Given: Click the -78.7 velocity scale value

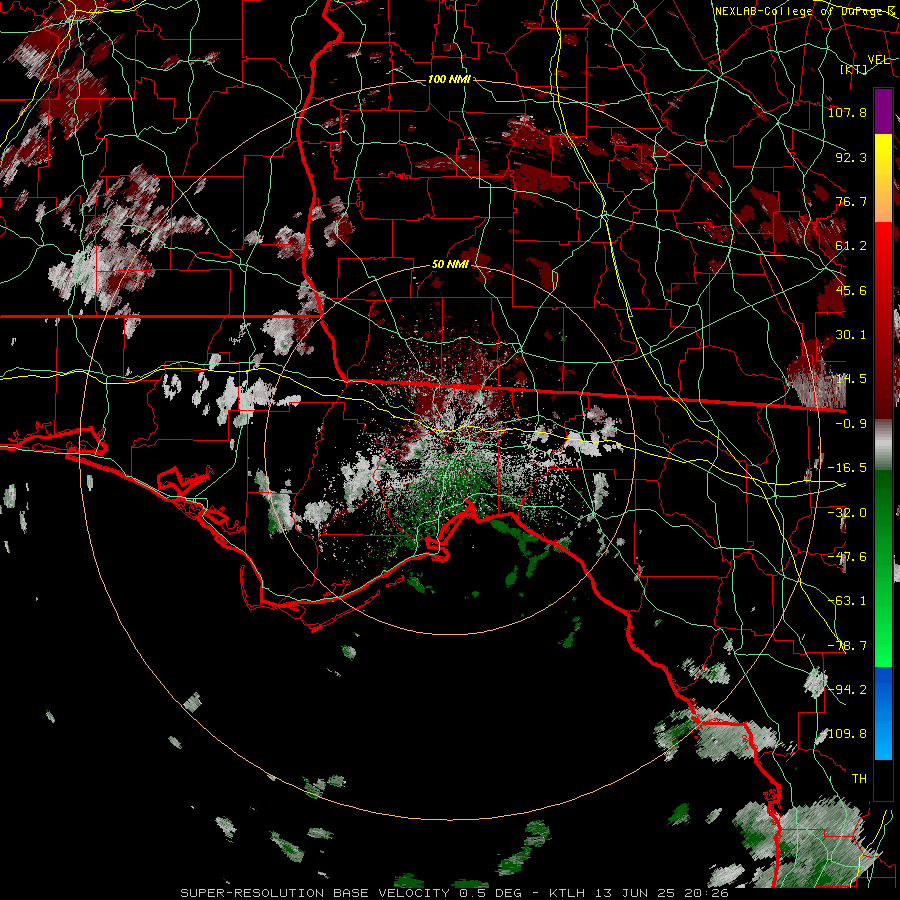Looking at the screenshot, I should [x=847, y=646].
